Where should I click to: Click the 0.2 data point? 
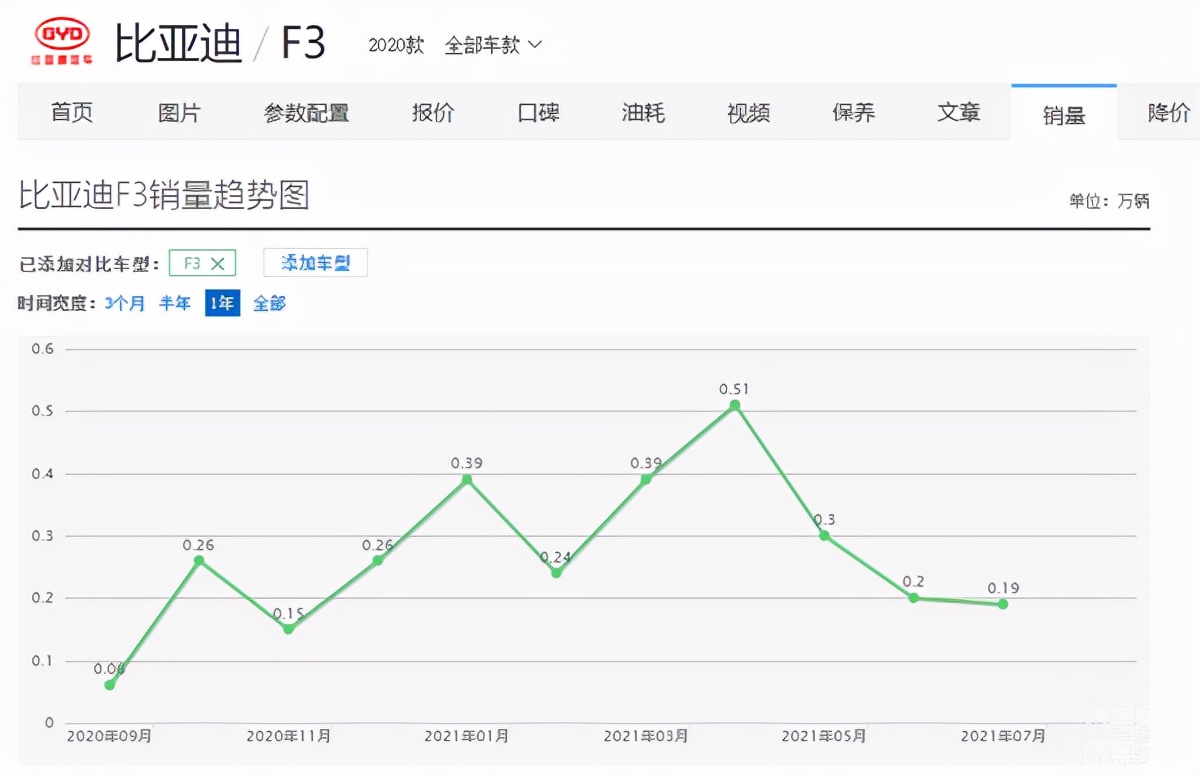[913, 598]
